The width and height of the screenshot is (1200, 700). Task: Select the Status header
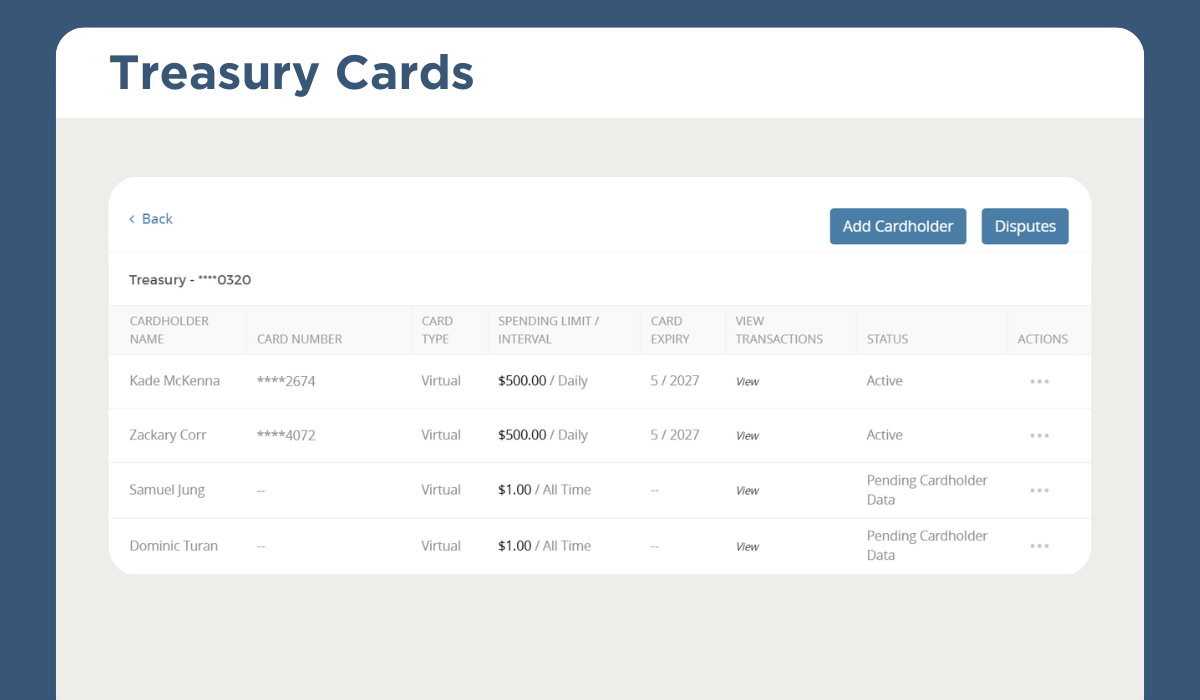click(x=886, y=338)
